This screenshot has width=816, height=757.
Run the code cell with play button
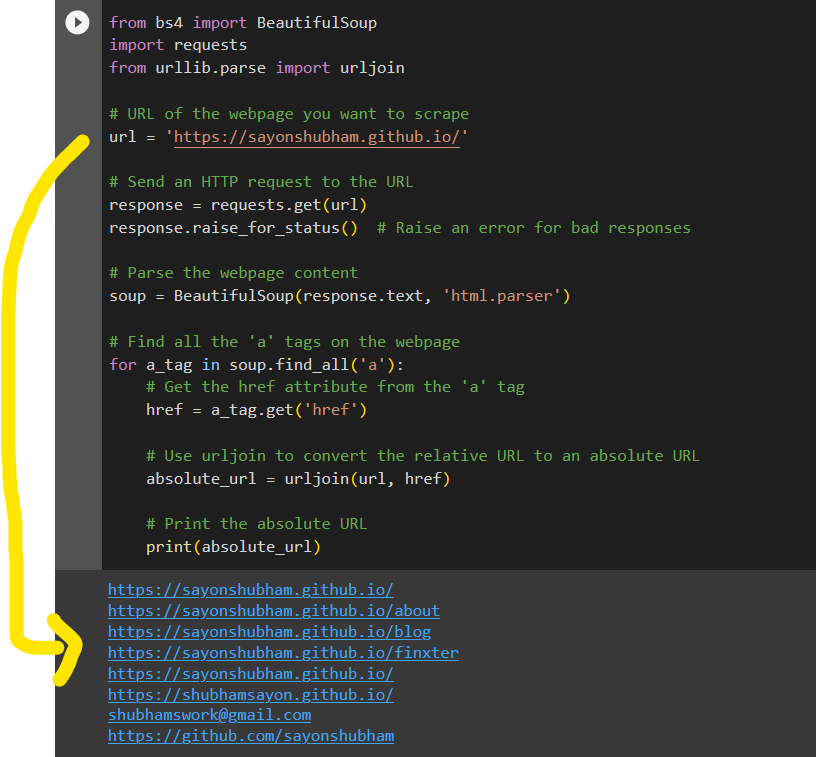tap(78, 22)
